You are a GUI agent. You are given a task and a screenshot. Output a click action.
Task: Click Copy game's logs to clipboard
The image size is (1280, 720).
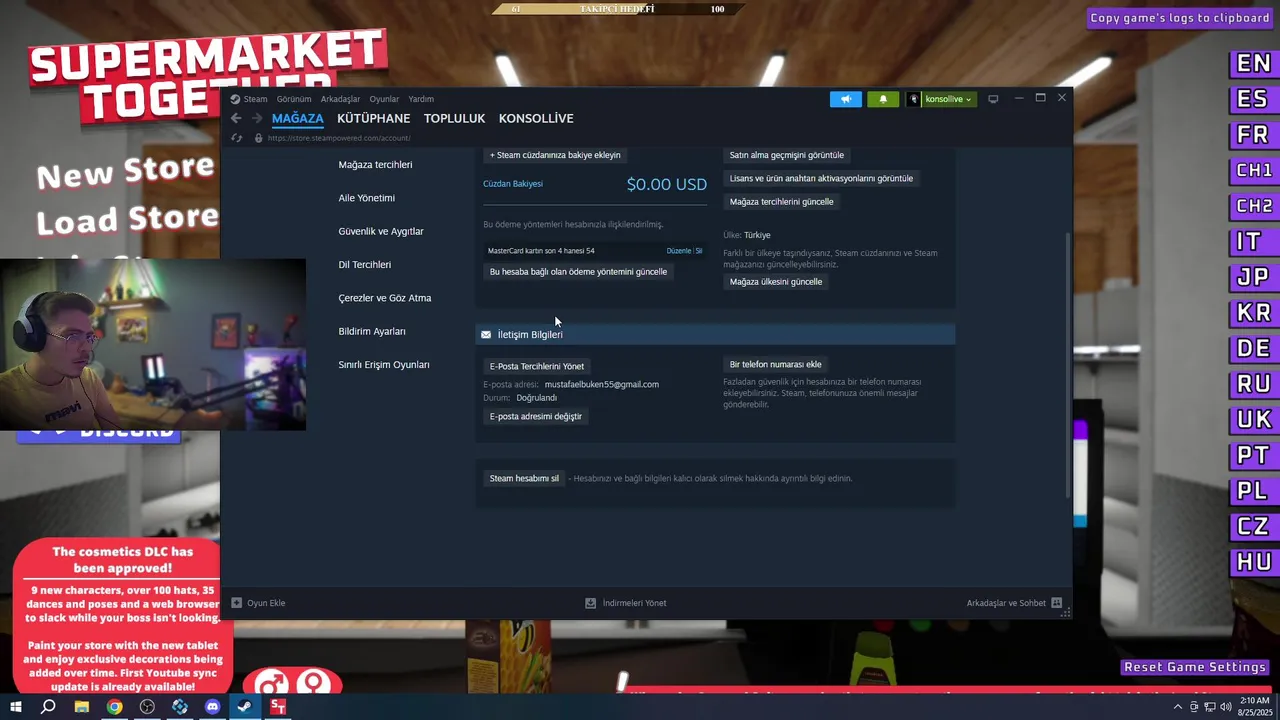tap(1179, 18)
